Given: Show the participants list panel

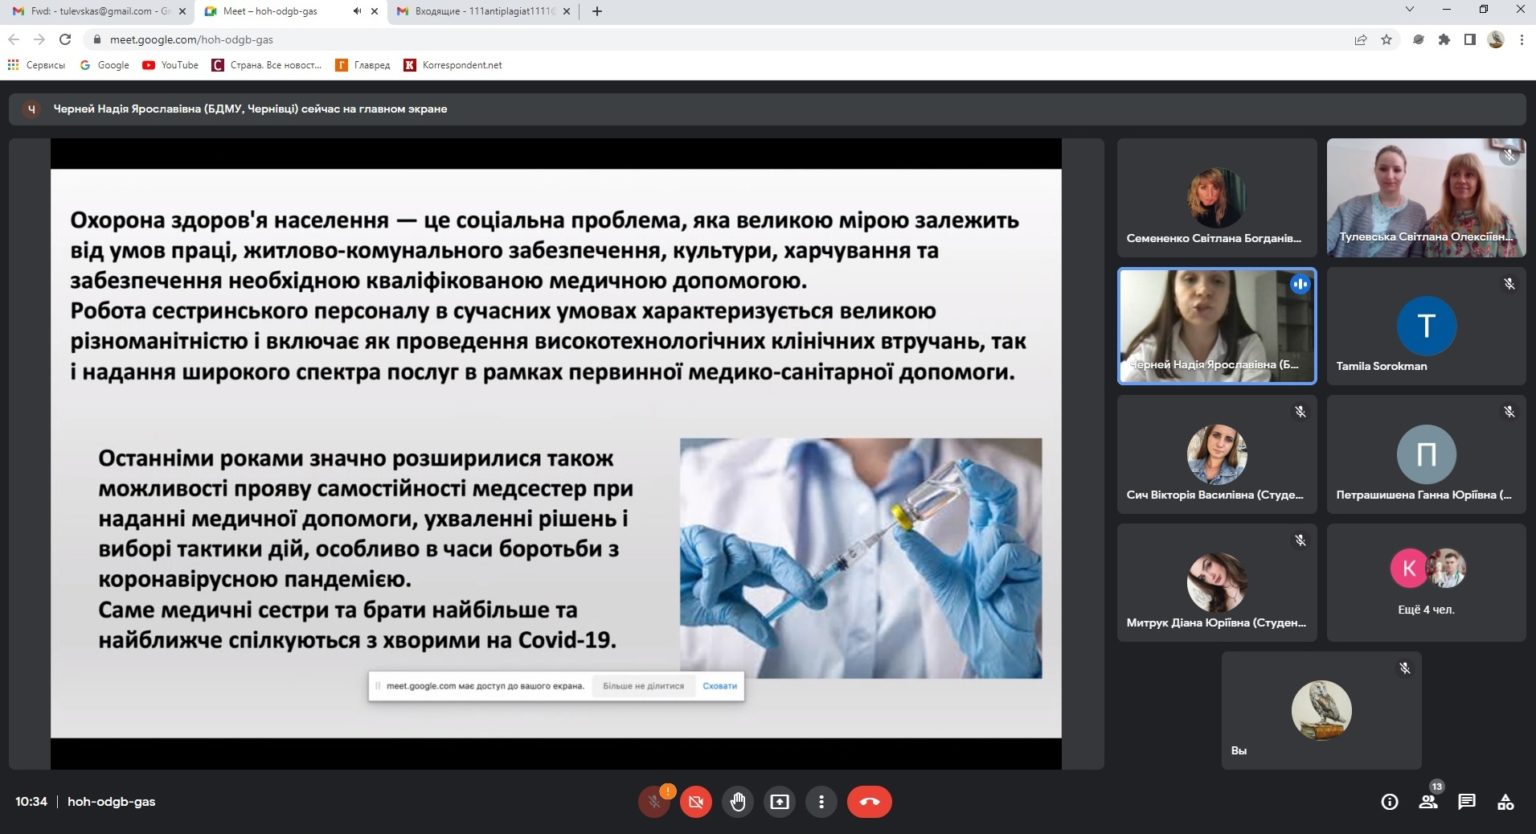Looking at the screenshot, I should pos(1428,802).
